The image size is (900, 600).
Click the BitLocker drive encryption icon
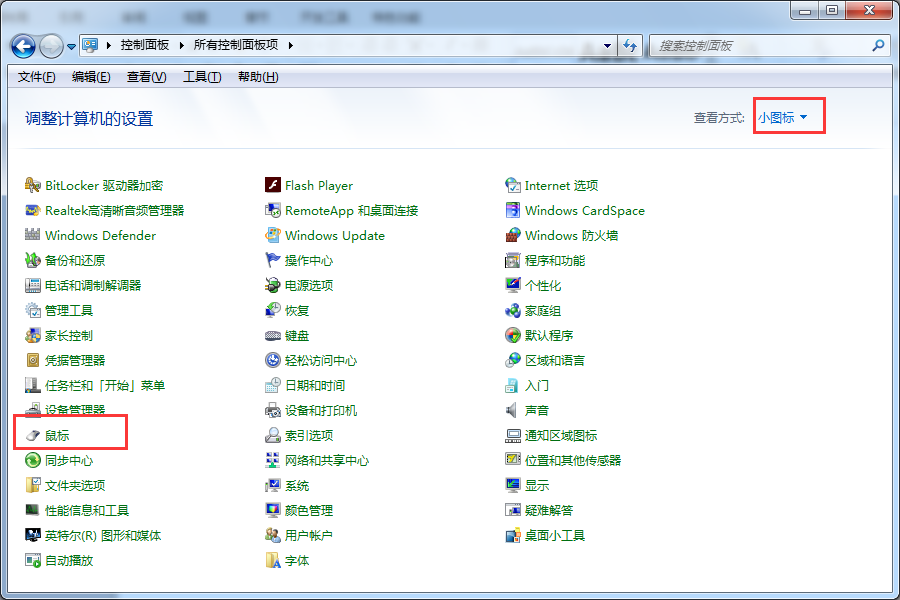33,185
